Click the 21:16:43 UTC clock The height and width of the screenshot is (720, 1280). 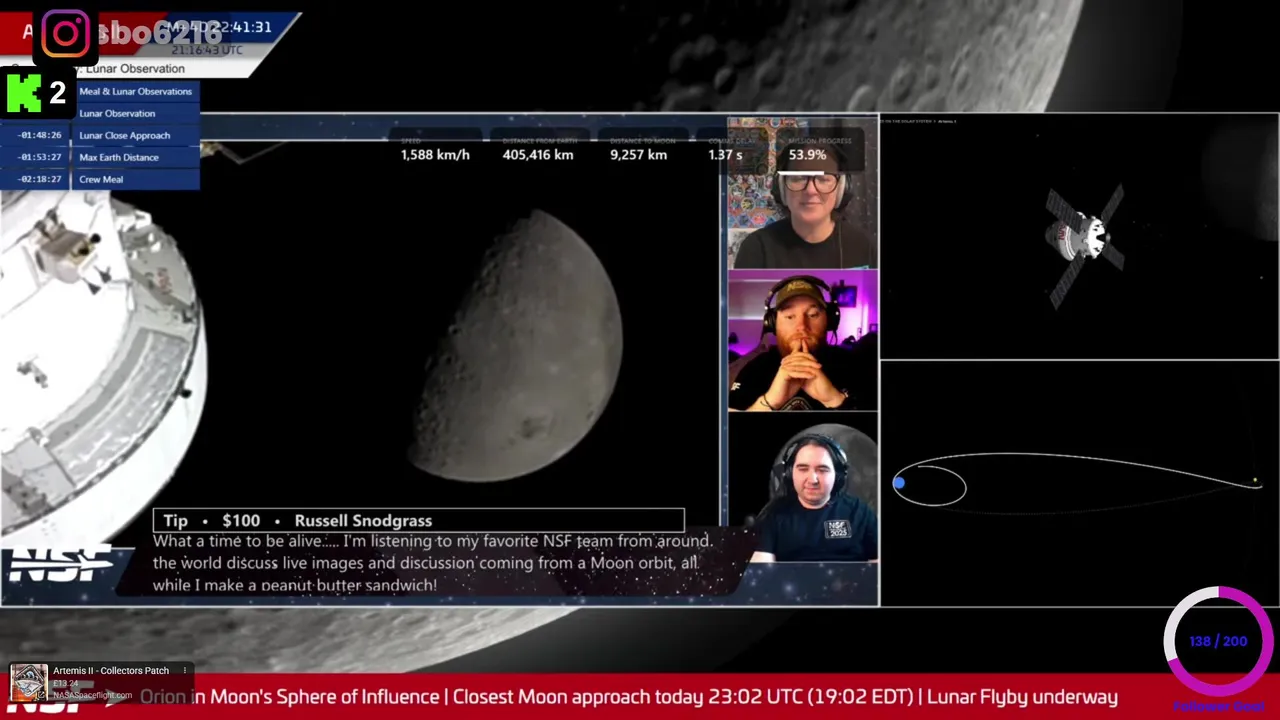[207, 50]
